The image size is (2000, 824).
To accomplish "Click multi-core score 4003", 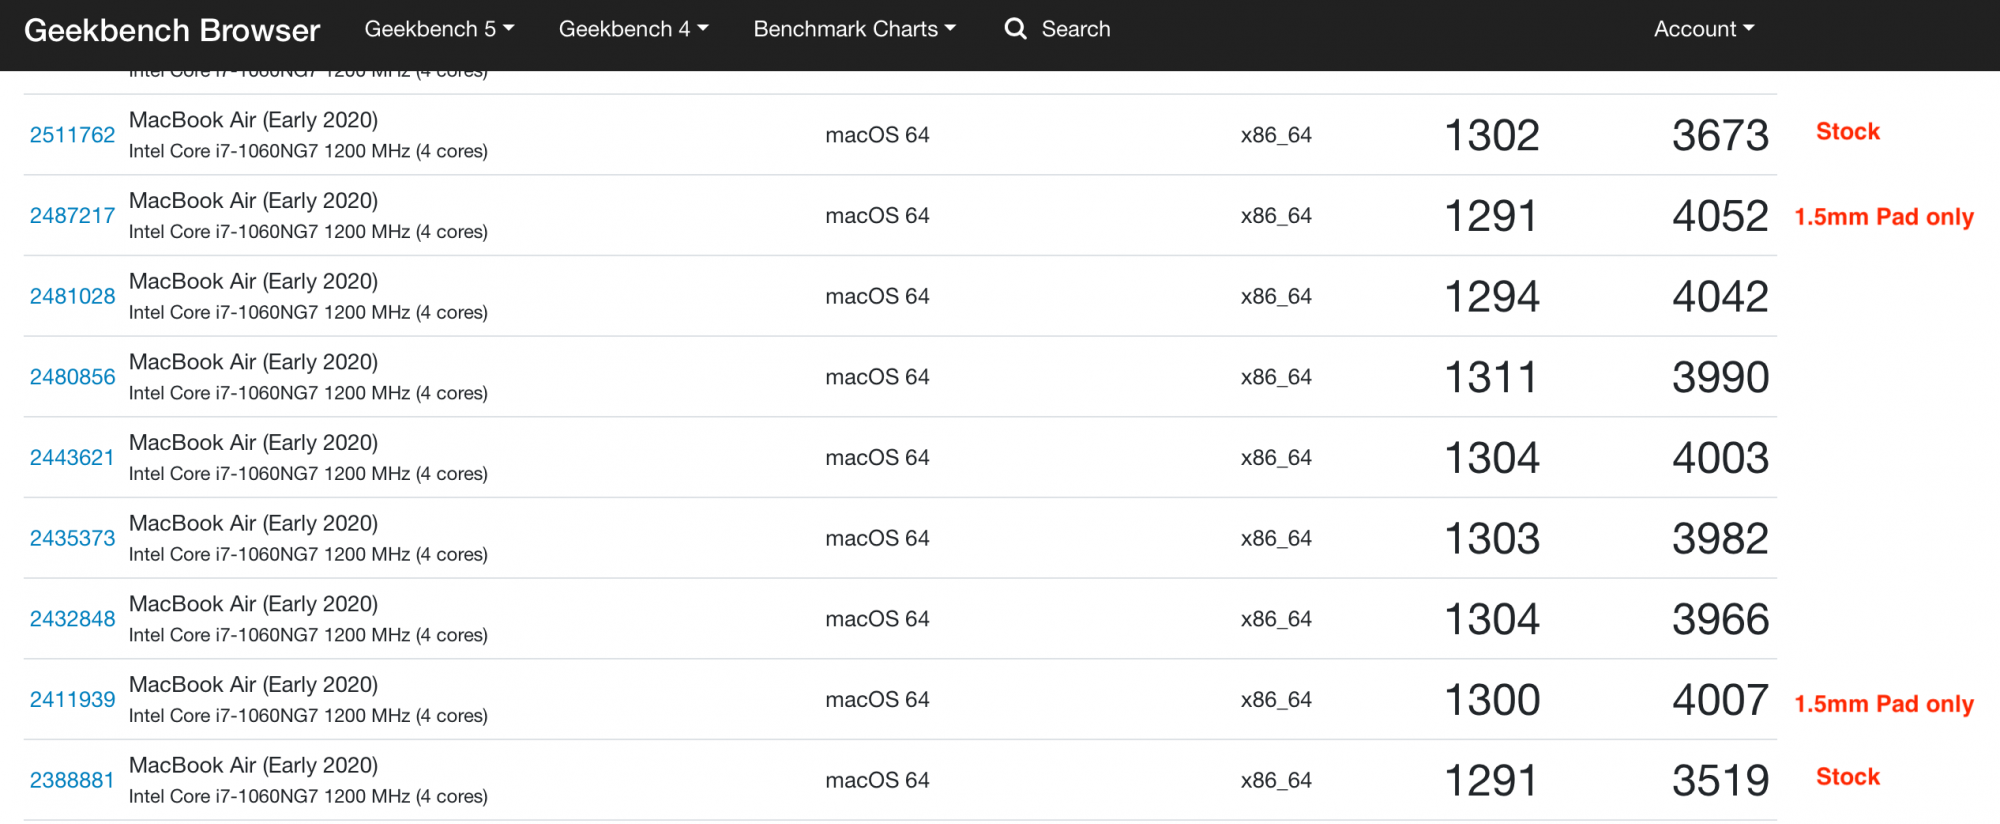I will [x=1720, y=458].
